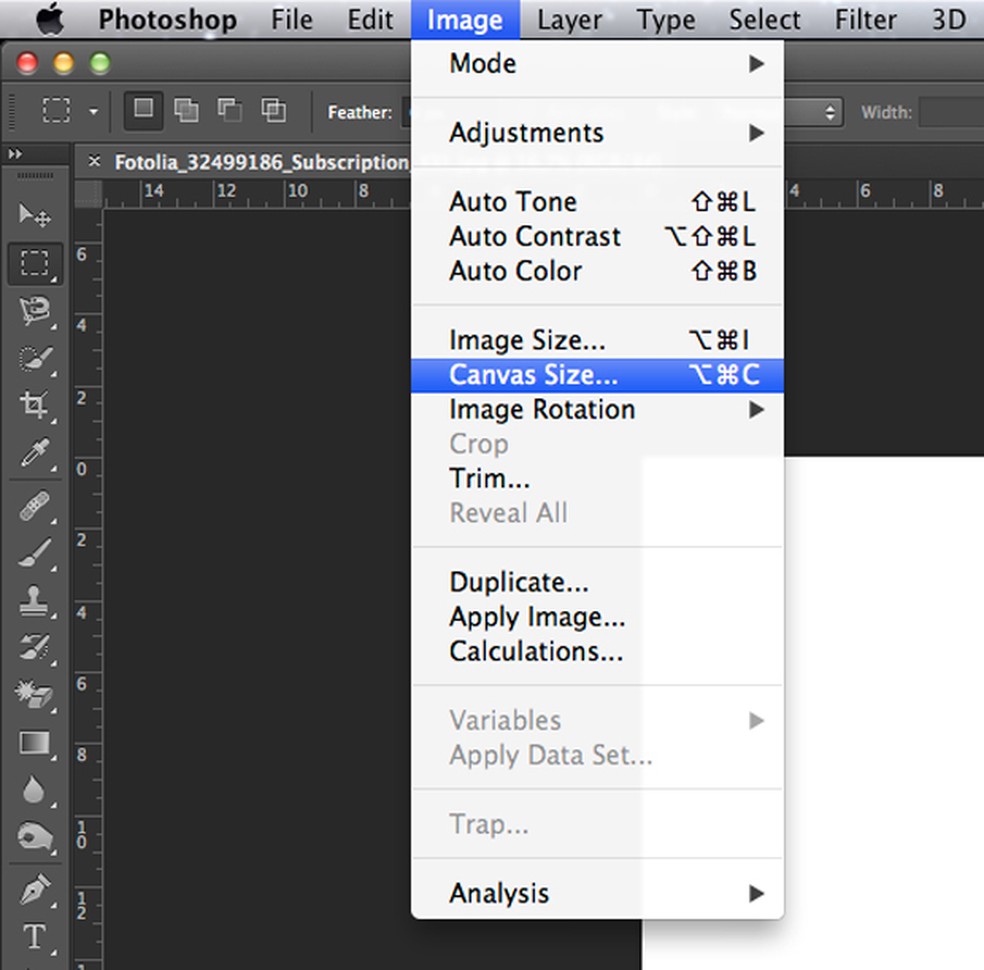Choose Subtract from selection mode button

coord(230,110)
